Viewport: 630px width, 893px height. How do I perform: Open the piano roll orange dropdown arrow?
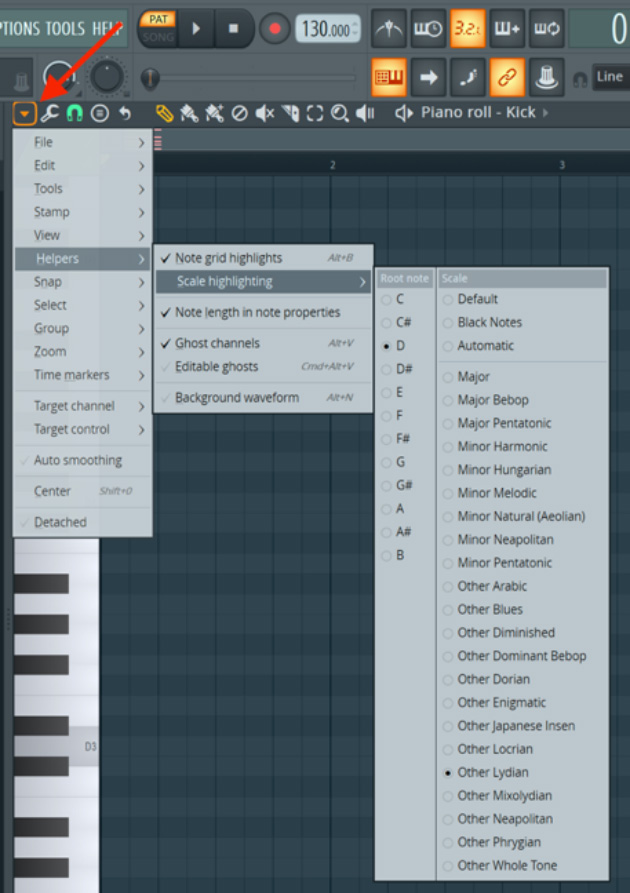click(24, 113)
